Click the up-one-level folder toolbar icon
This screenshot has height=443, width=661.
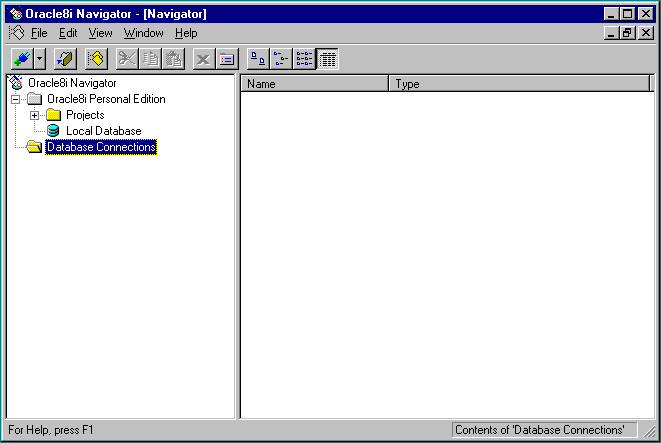pyautogui.click(x=65, y=59)
